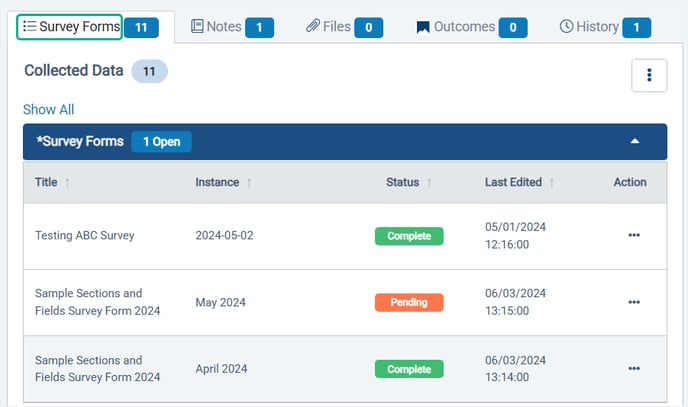Open actions menu for May 2024 survey

pyautogui.click(x=634, y=302)
